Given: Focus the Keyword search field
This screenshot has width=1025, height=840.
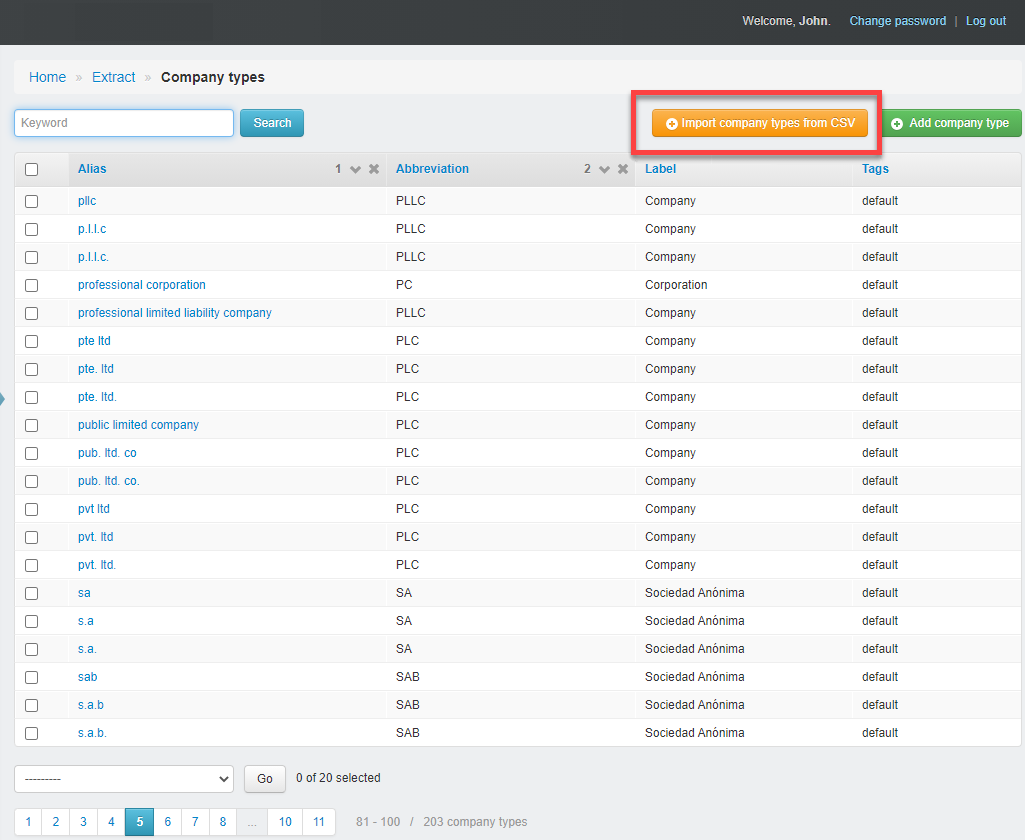Looking at the screenshot, I should click(124, 123).
